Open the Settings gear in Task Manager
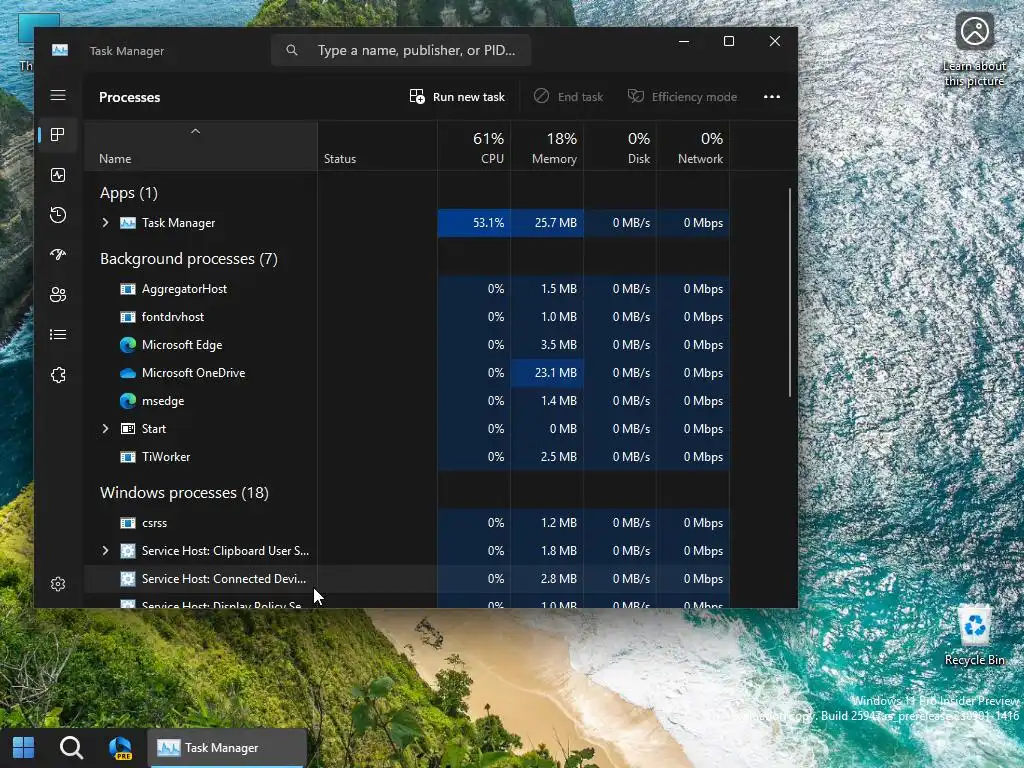This screenshot has width=1024, height=768. 58,584
